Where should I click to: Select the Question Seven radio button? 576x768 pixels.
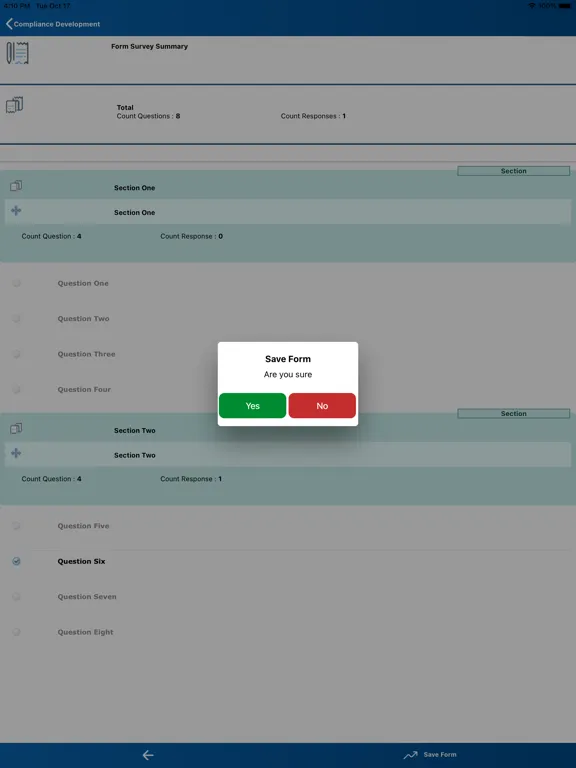coord(16,597)
